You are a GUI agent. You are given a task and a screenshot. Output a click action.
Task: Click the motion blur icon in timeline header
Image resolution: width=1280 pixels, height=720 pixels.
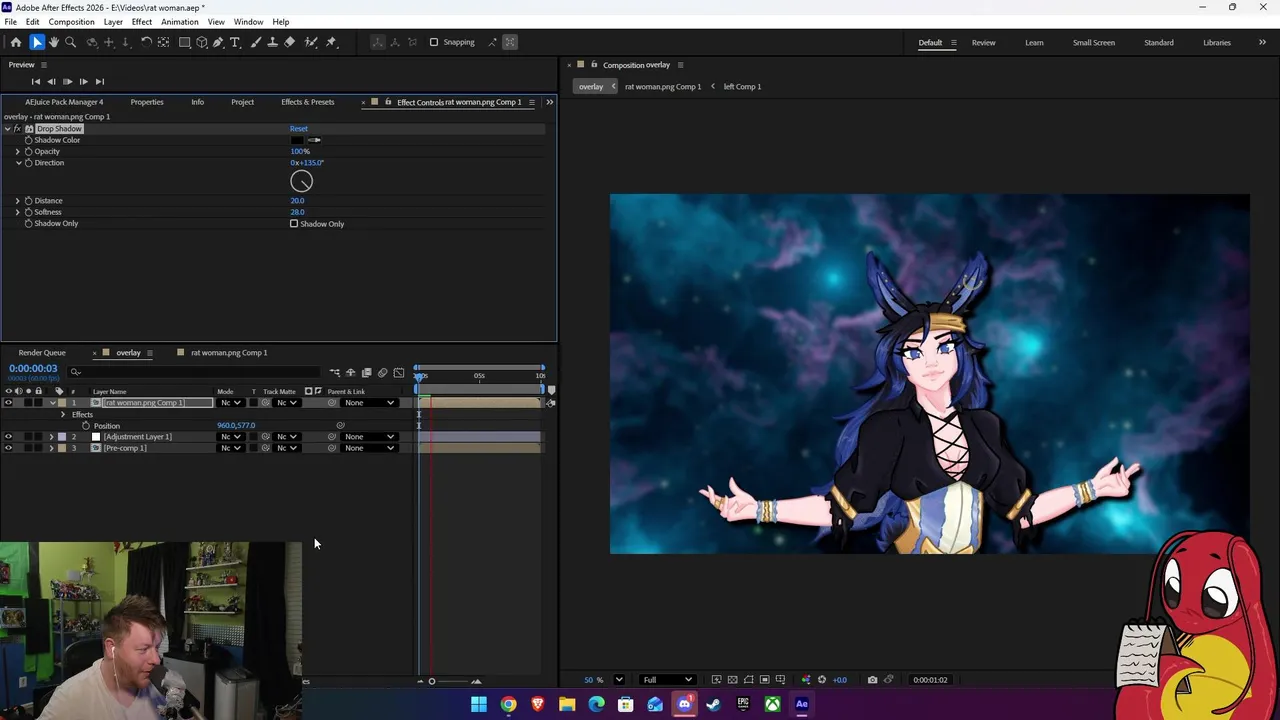(x=382, y=373)
